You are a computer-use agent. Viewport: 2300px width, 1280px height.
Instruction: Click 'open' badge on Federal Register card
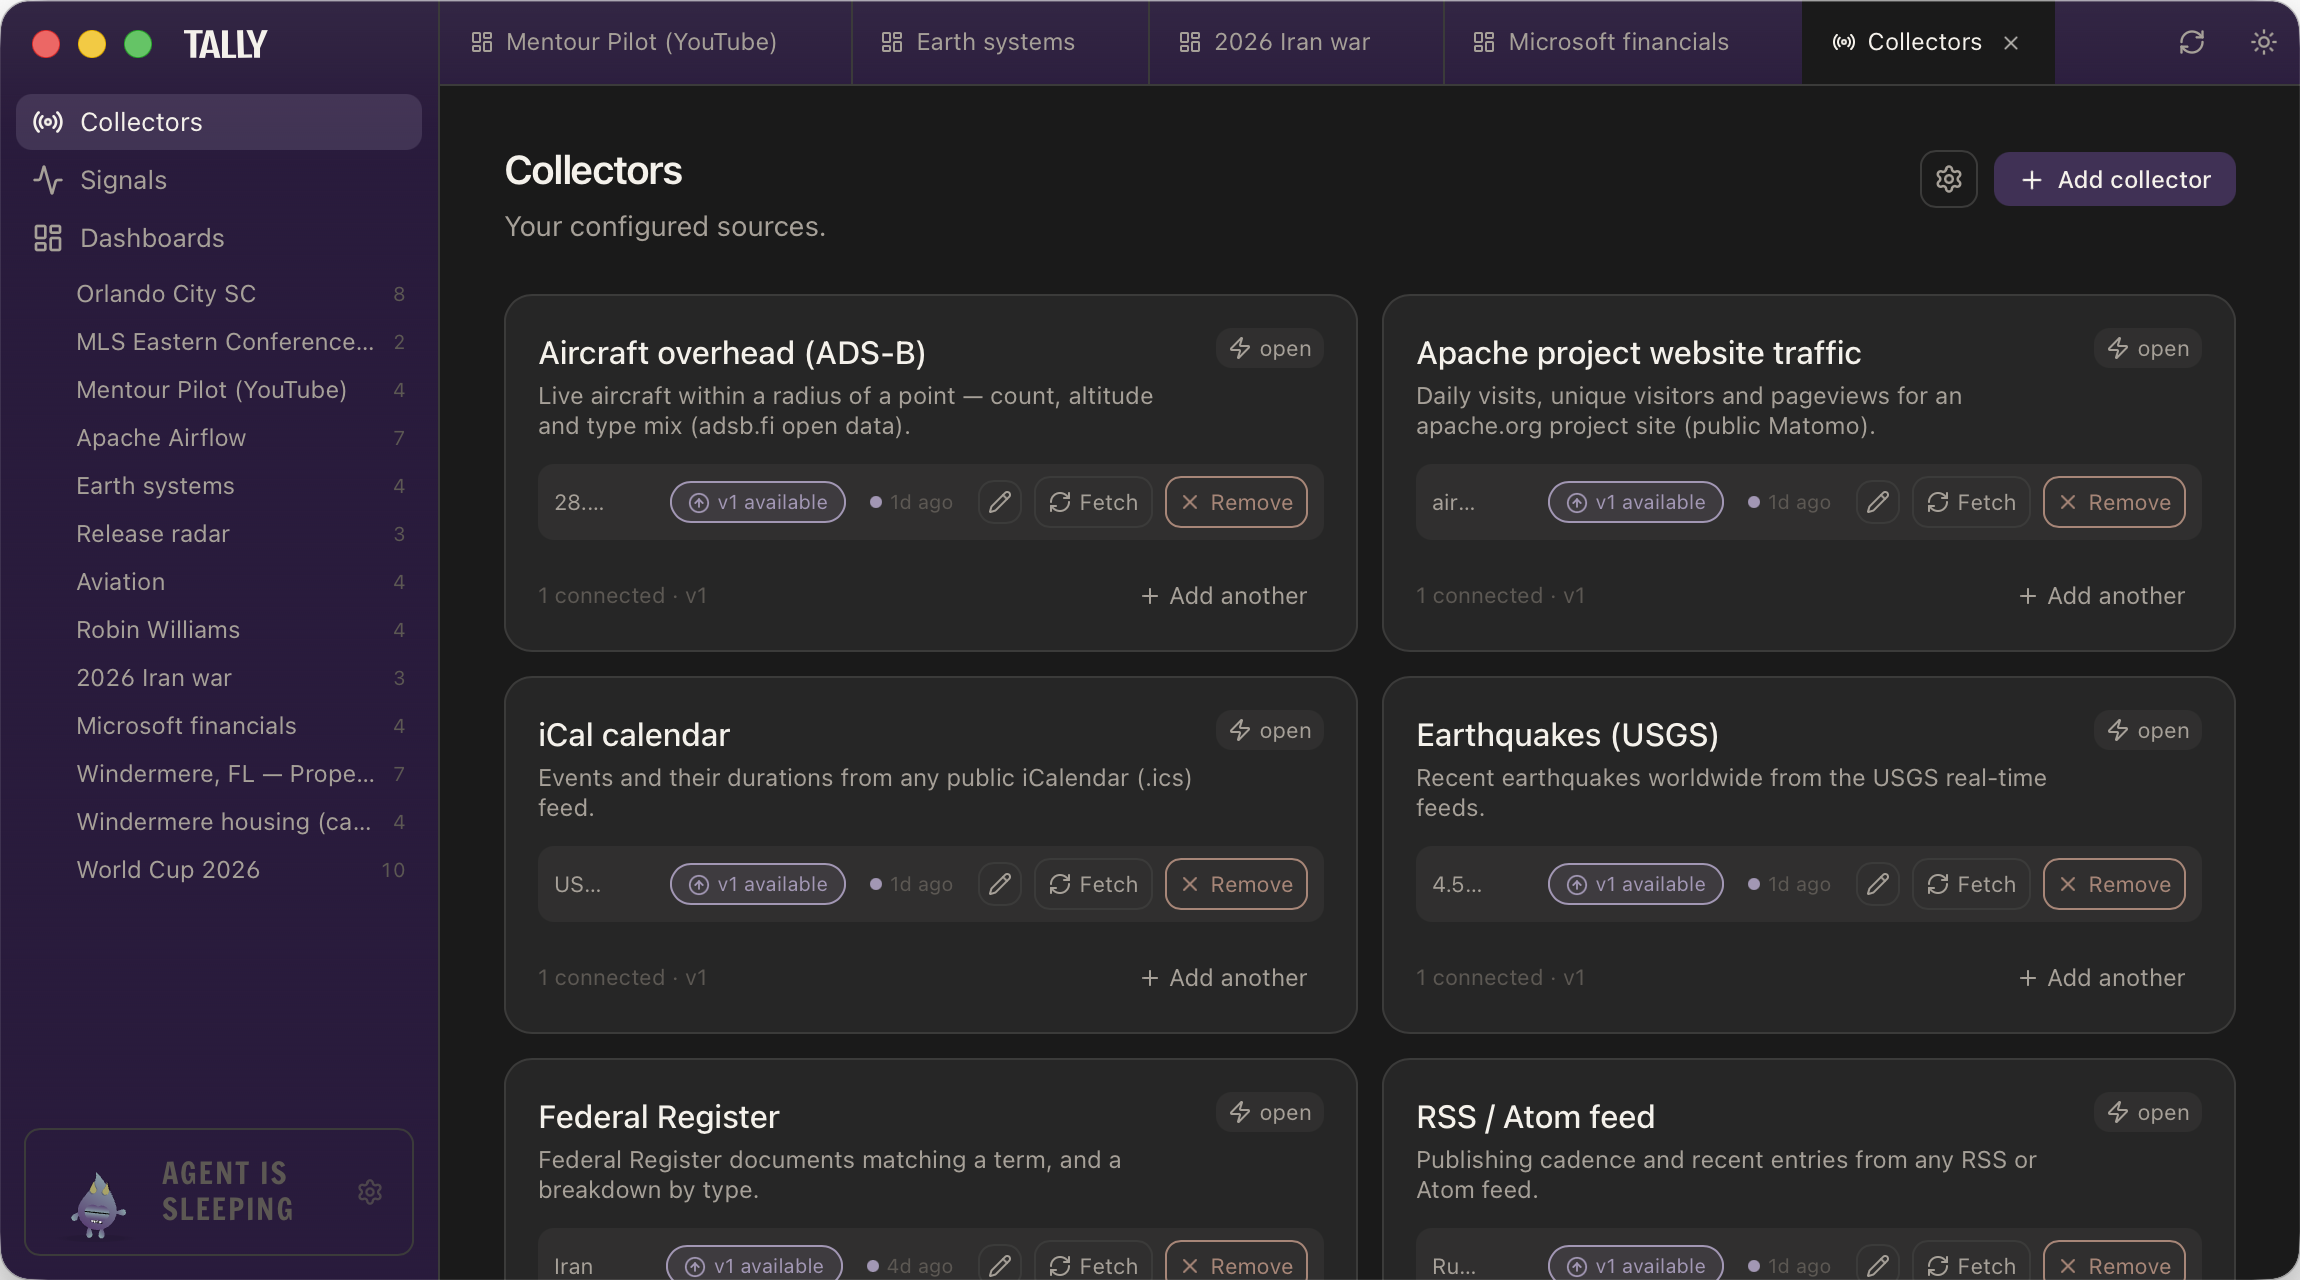[x=1270, y=1112]
